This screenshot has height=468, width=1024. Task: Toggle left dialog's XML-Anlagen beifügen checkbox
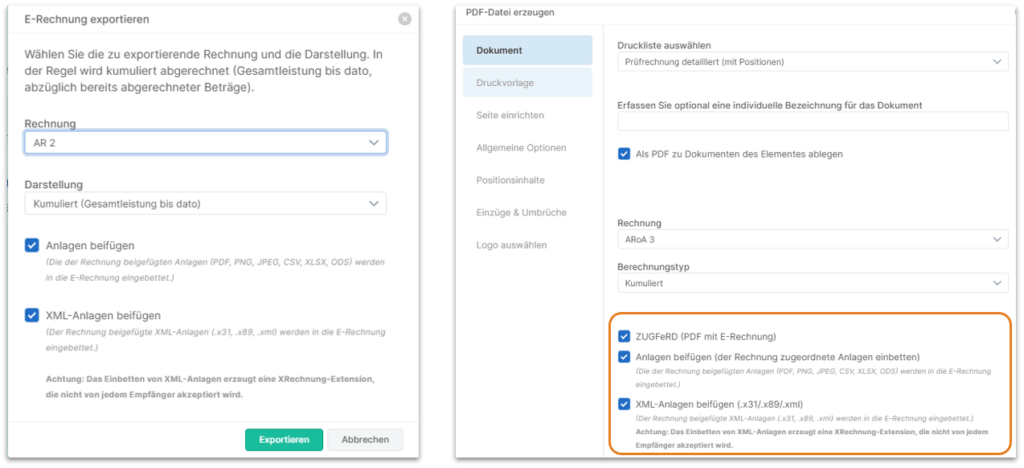pyautogui.click(x=32, y=315)
